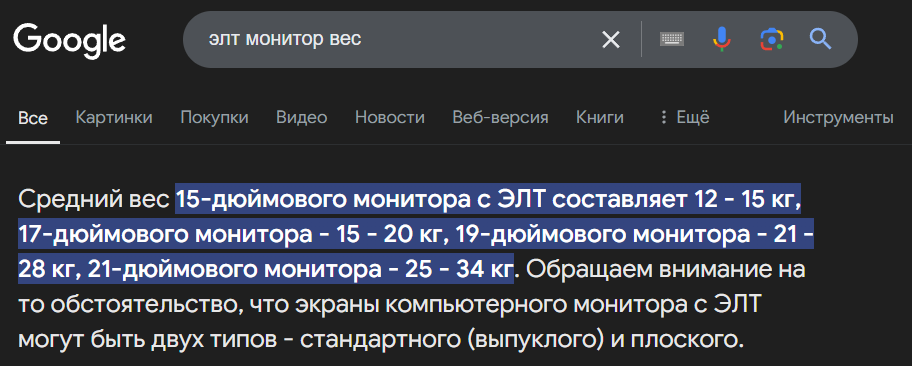Start voice search with microphone icon
912x366 pixels.
(721, 40)
